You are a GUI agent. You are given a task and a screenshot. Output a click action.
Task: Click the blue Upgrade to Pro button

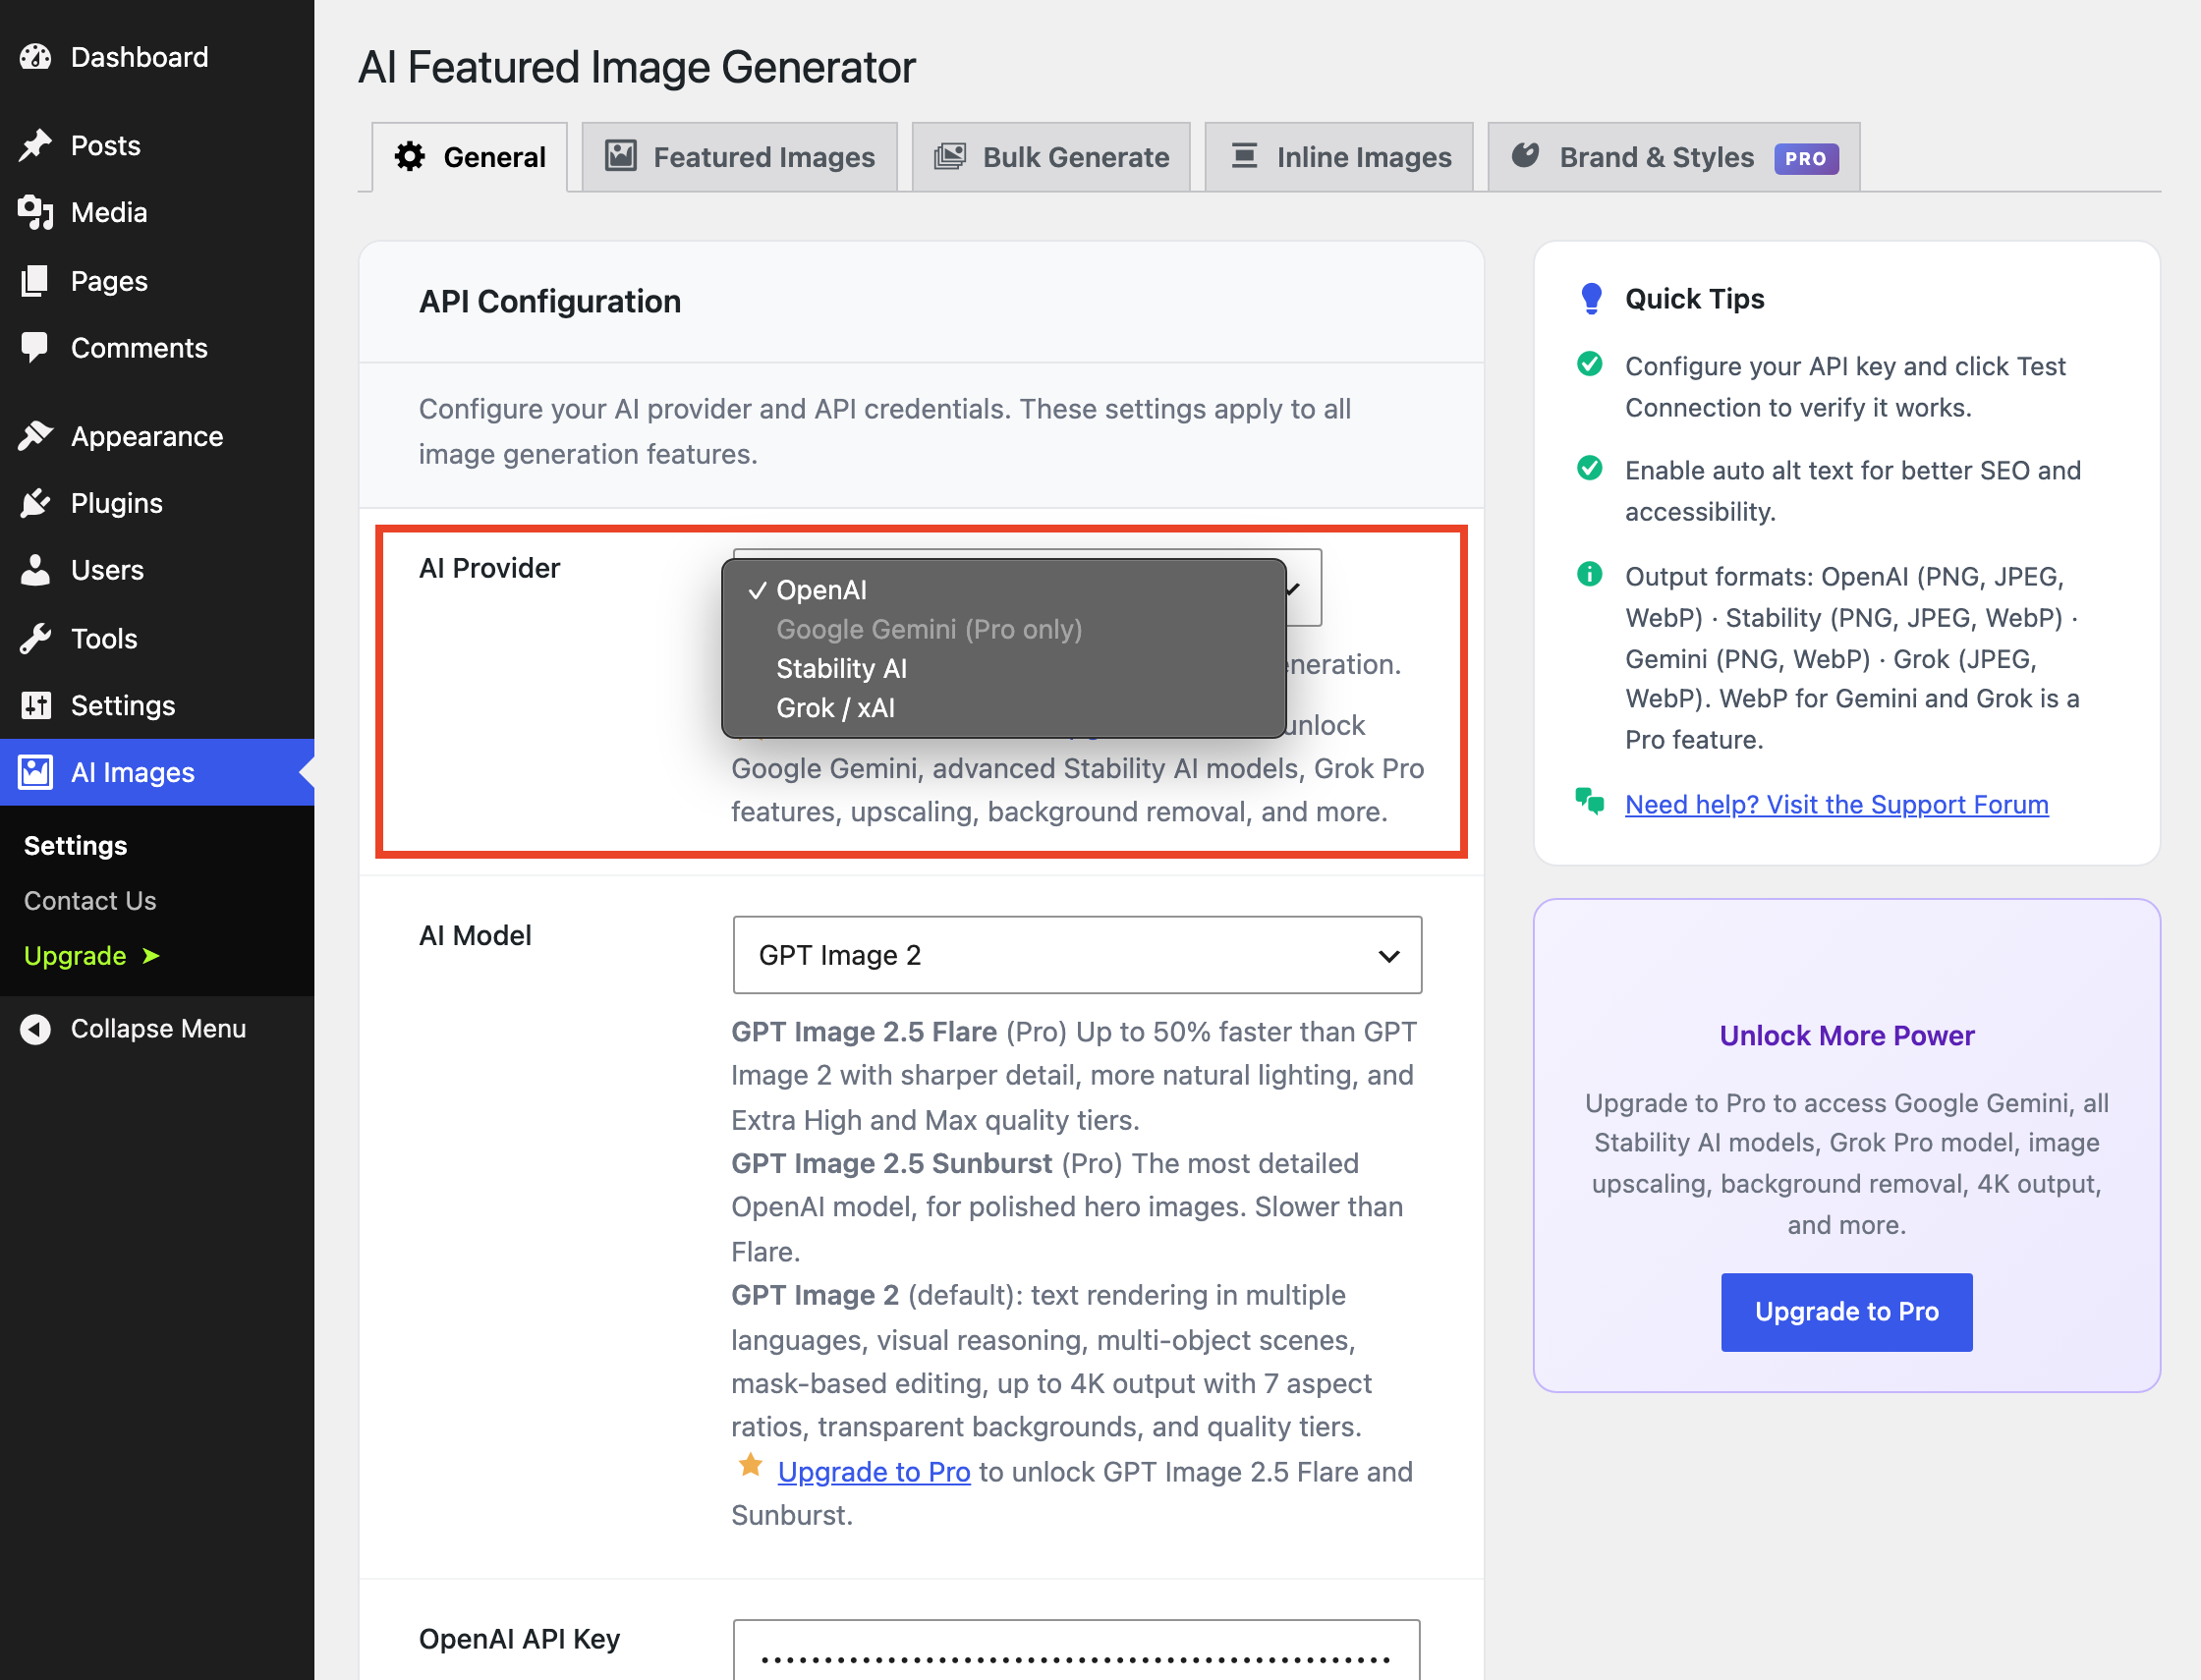[x=1846, y=1312]
